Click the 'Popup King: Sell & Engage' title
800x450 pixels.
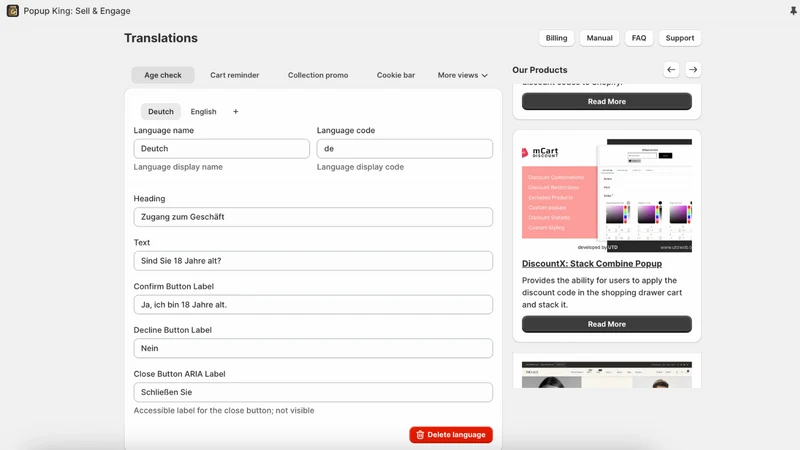pos(77,11)
